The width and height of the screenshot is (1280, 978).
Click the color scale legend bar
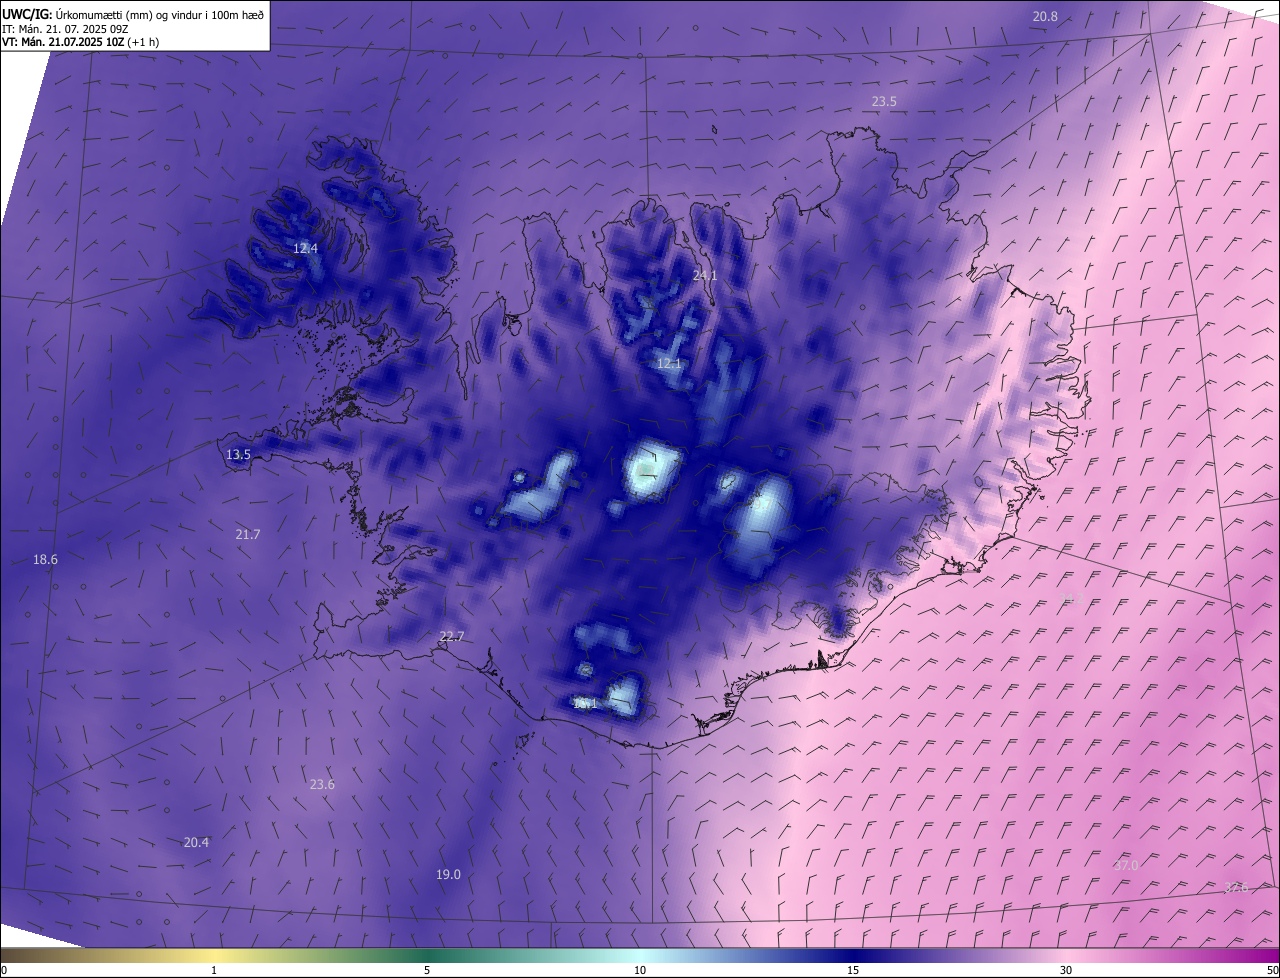(x=640, y=955)
